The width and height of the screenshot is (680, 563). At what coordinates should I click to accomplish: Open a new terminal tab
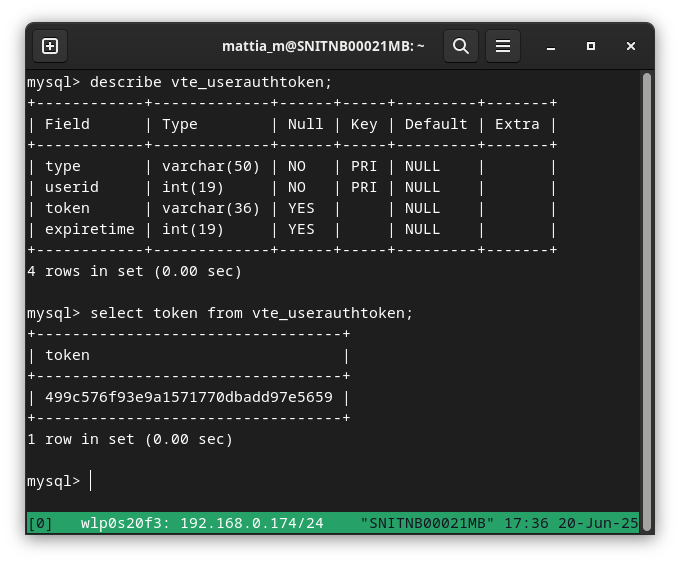pos(50,46)
